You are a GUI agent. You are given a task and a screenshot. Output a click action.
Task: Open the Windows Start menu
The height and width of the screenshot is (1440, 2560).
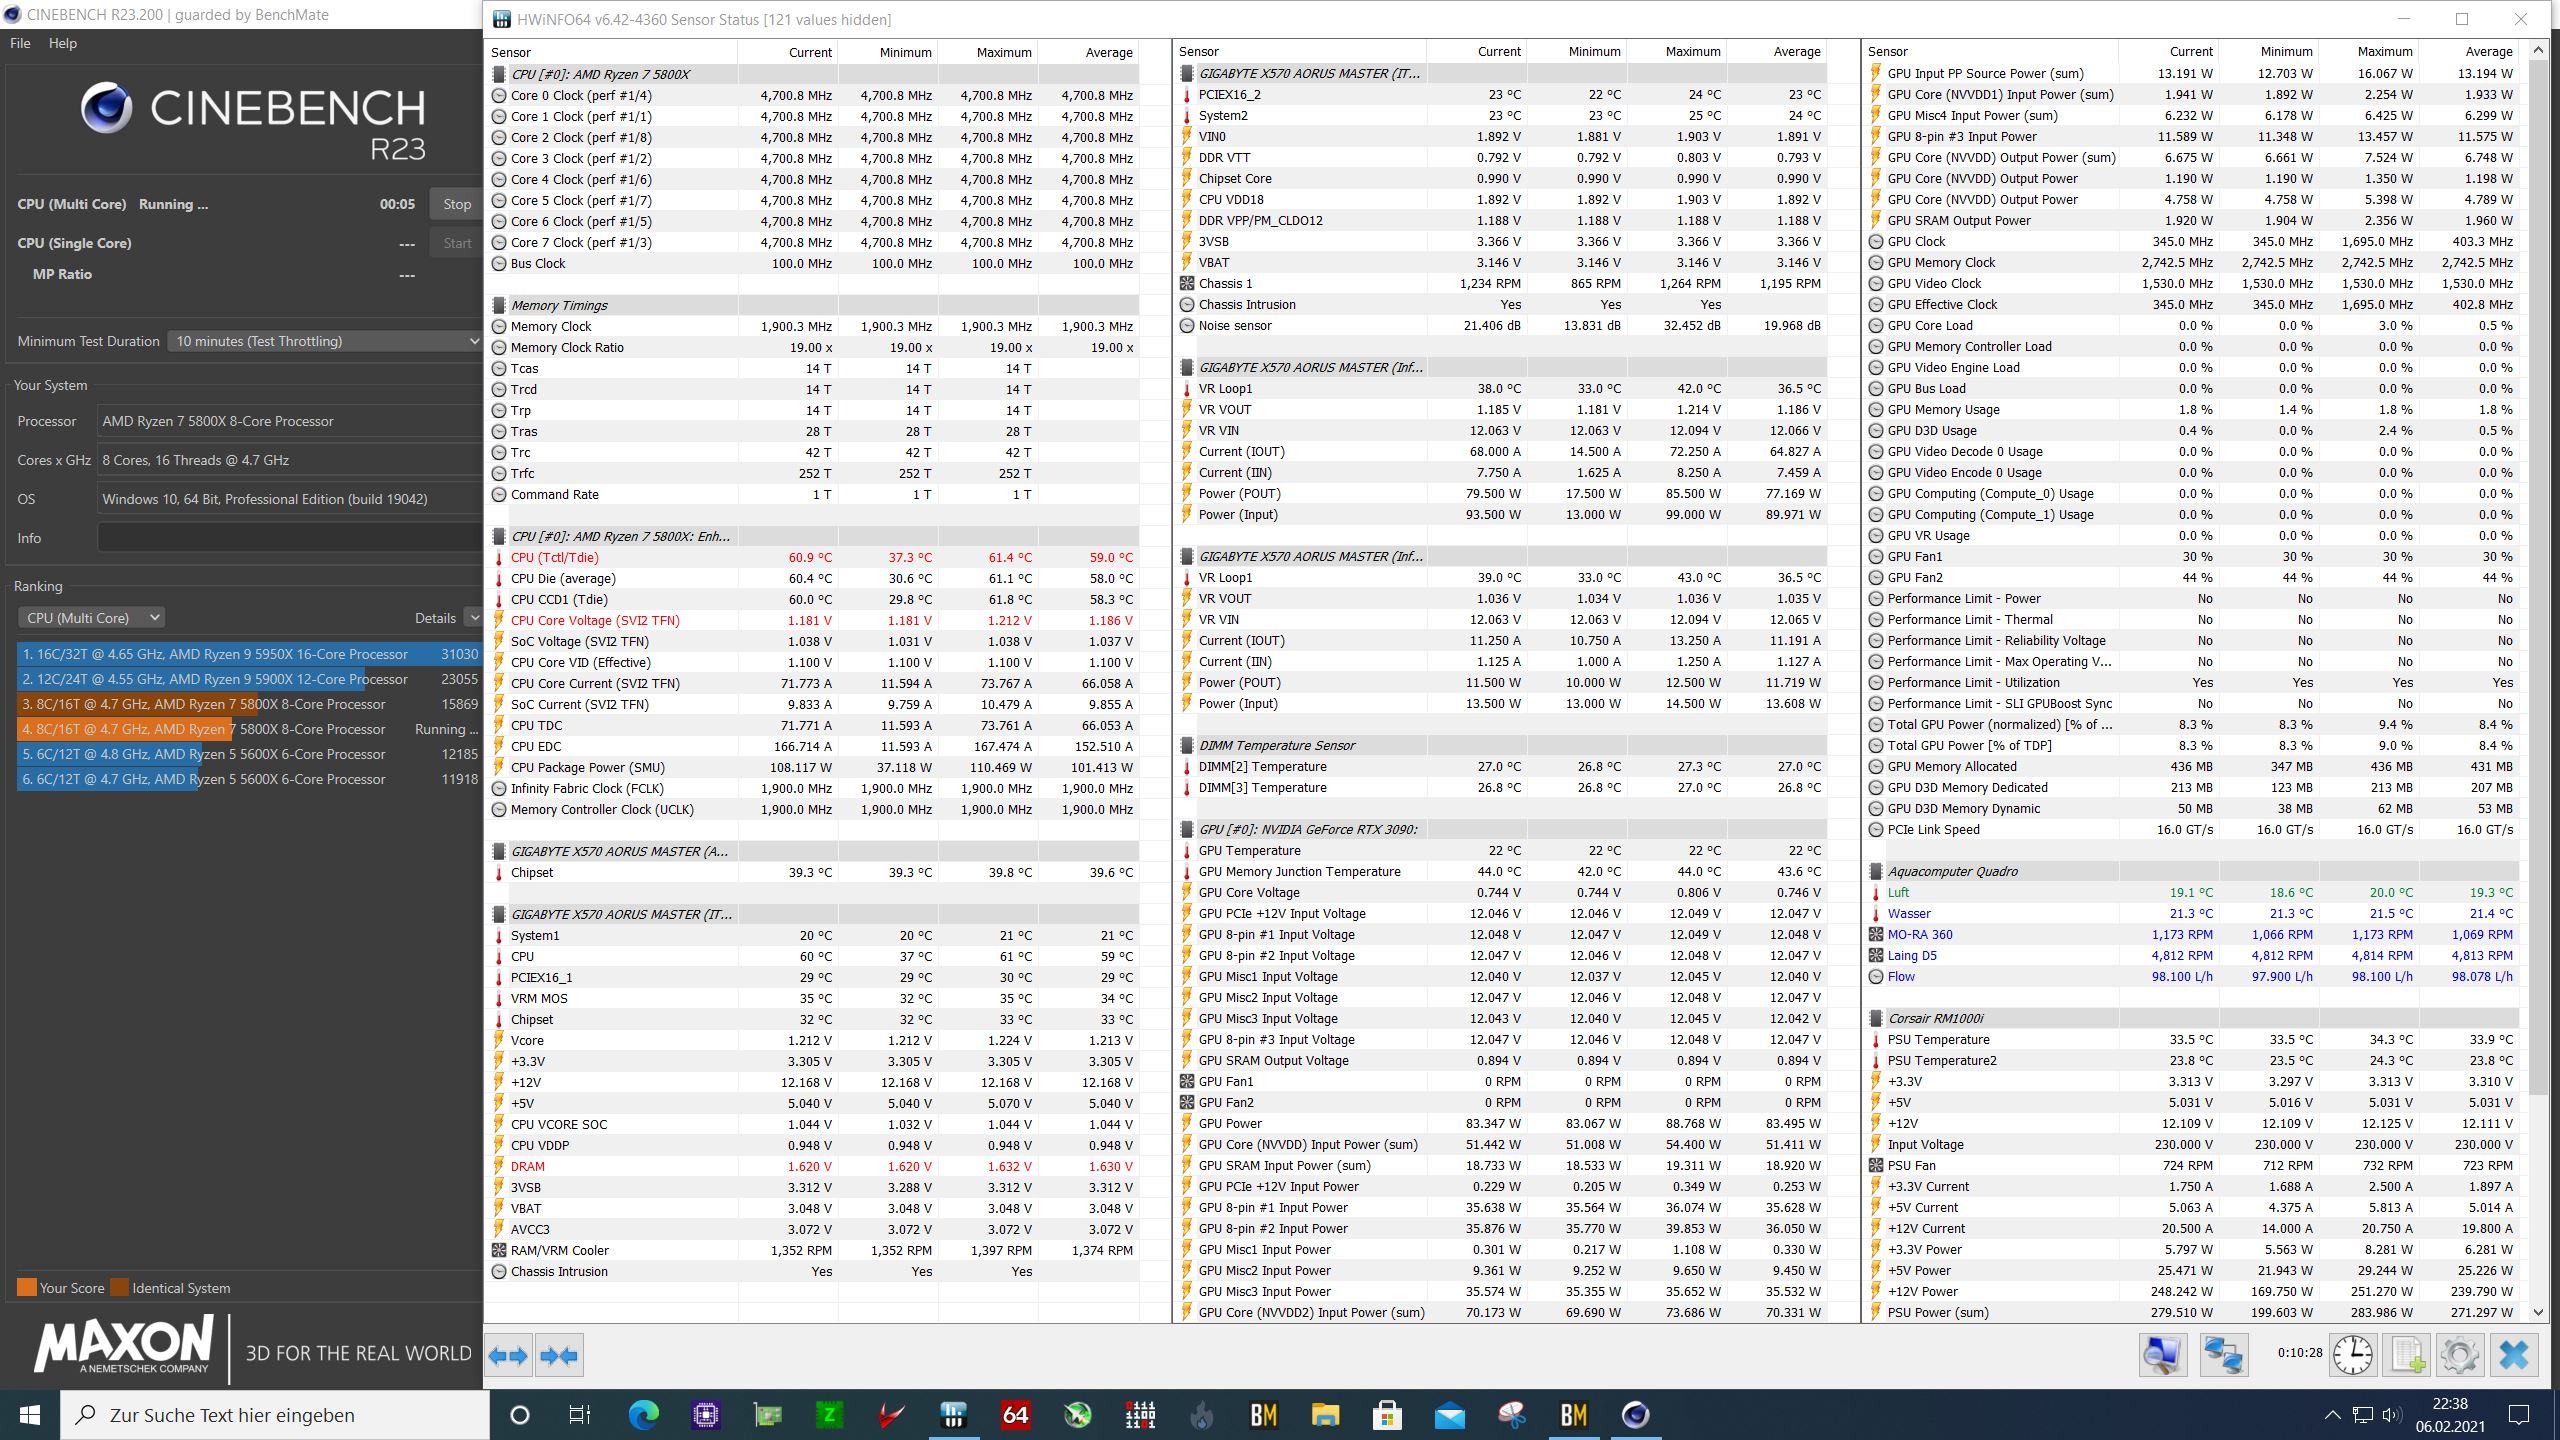pos(30,1415)
